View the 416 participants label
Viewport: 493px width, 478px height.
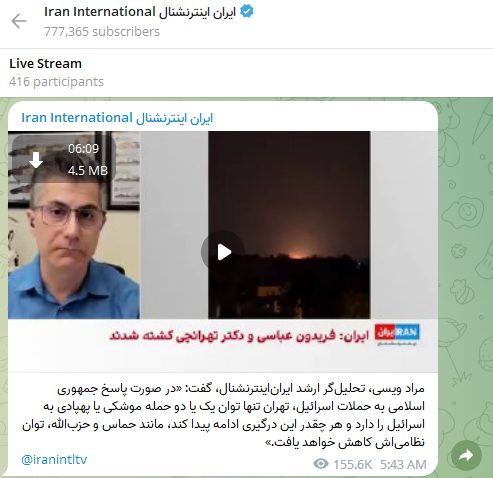pos(56,82)
